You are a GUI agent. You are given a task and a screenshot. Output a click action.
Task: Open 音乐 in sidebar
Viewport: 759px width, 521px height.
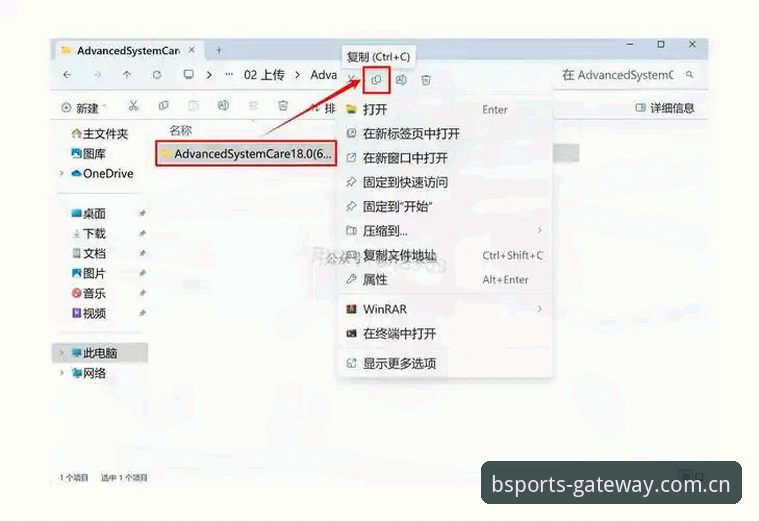[x=89, y=293]
